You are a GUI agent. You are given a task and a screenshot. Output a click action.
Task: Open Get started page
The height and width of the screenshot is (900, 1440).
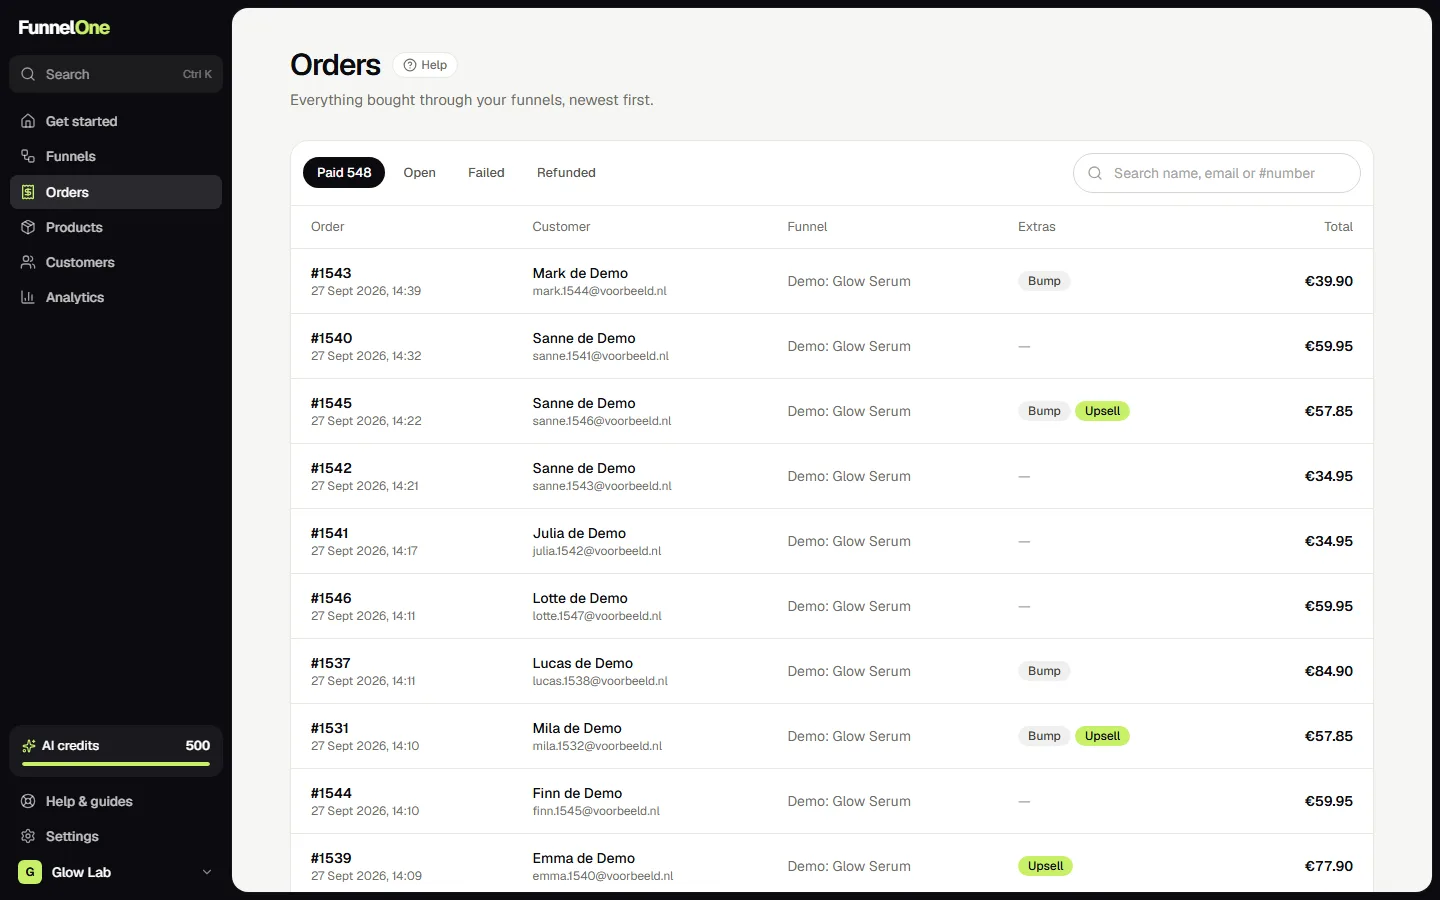(x=116, y=121)
